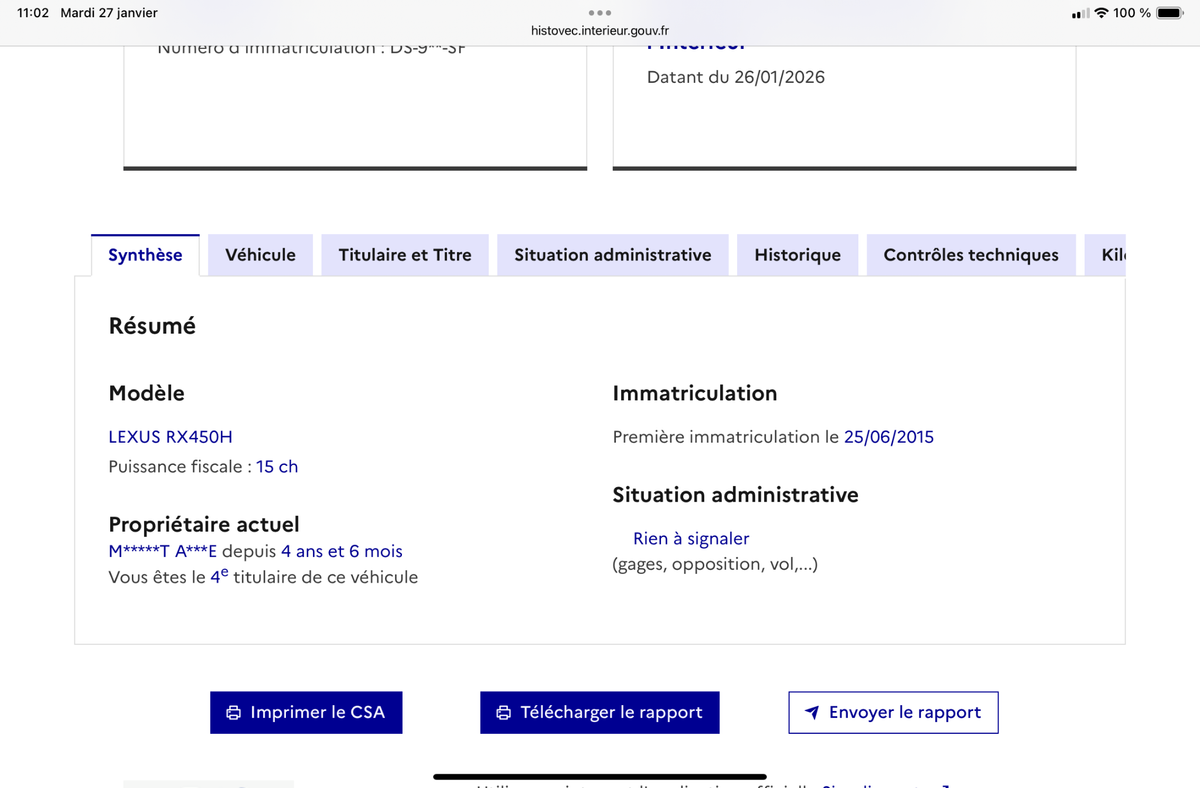1200x788 pixels.
Task: Open the Synthèse tab
Action: [x=145, y=255]
